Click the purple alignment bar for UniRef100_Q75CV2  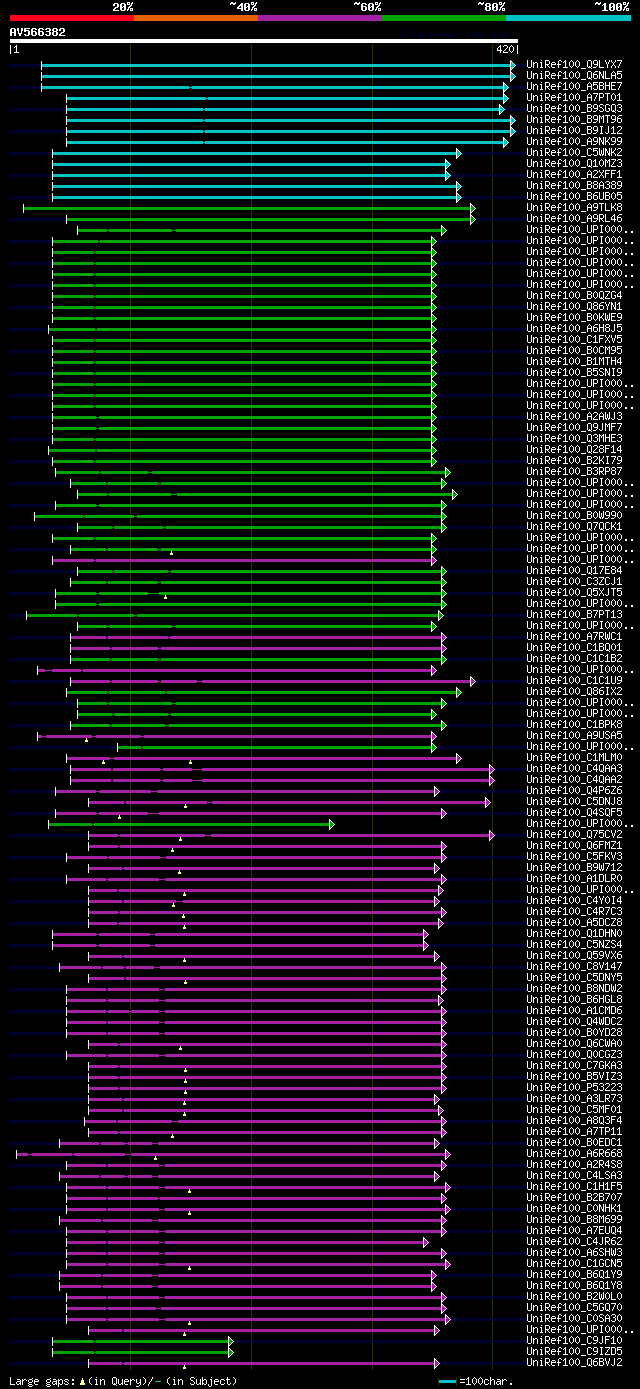click(291, 834)
